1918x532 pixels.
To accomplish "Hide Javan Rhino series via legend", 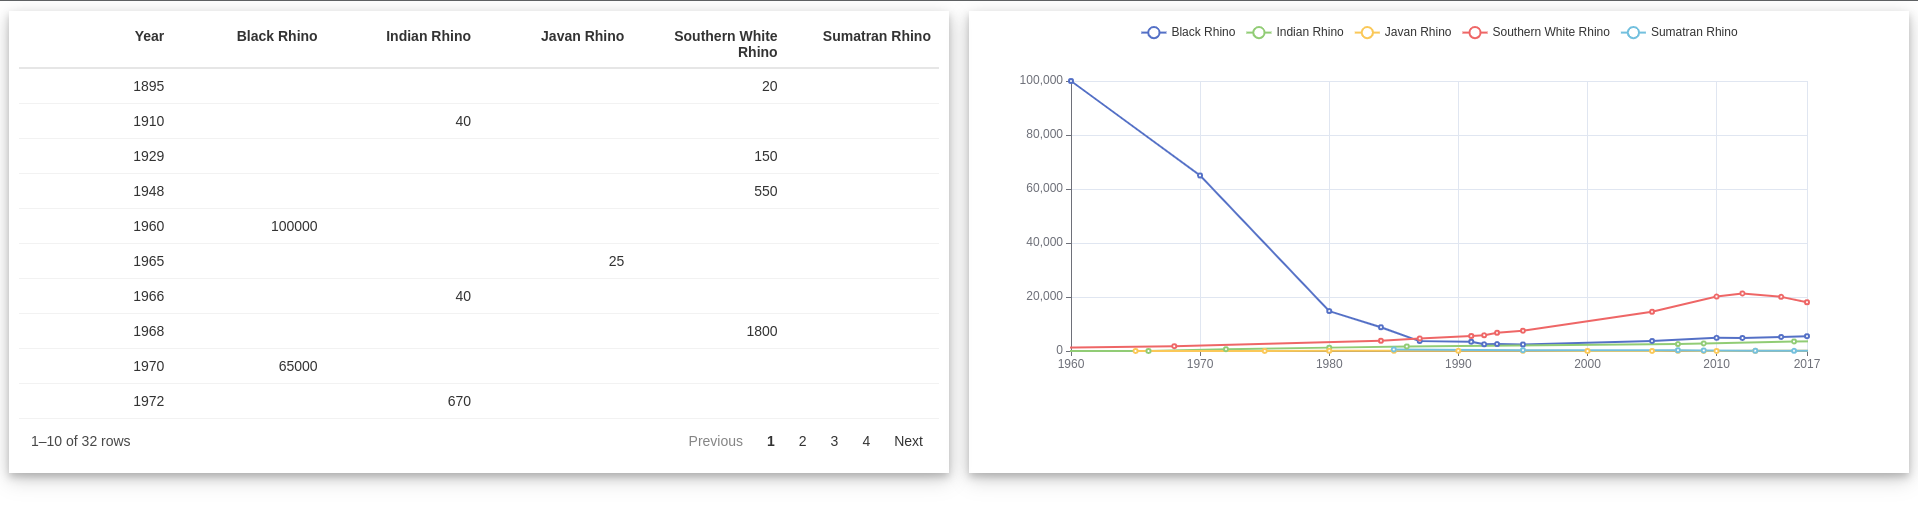I will (x=1403, y=32).
